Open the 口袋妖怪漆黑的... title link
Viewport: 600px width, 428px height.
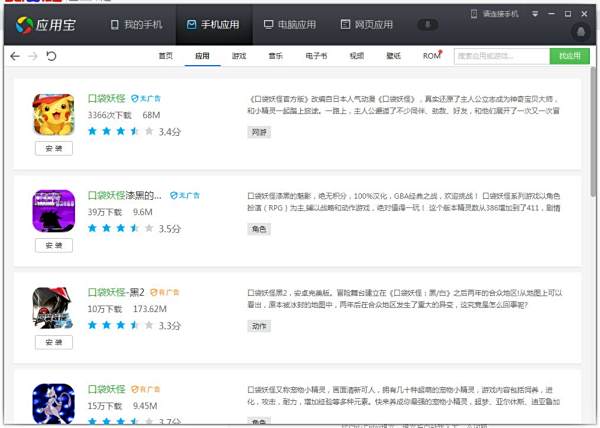point(125,195)
